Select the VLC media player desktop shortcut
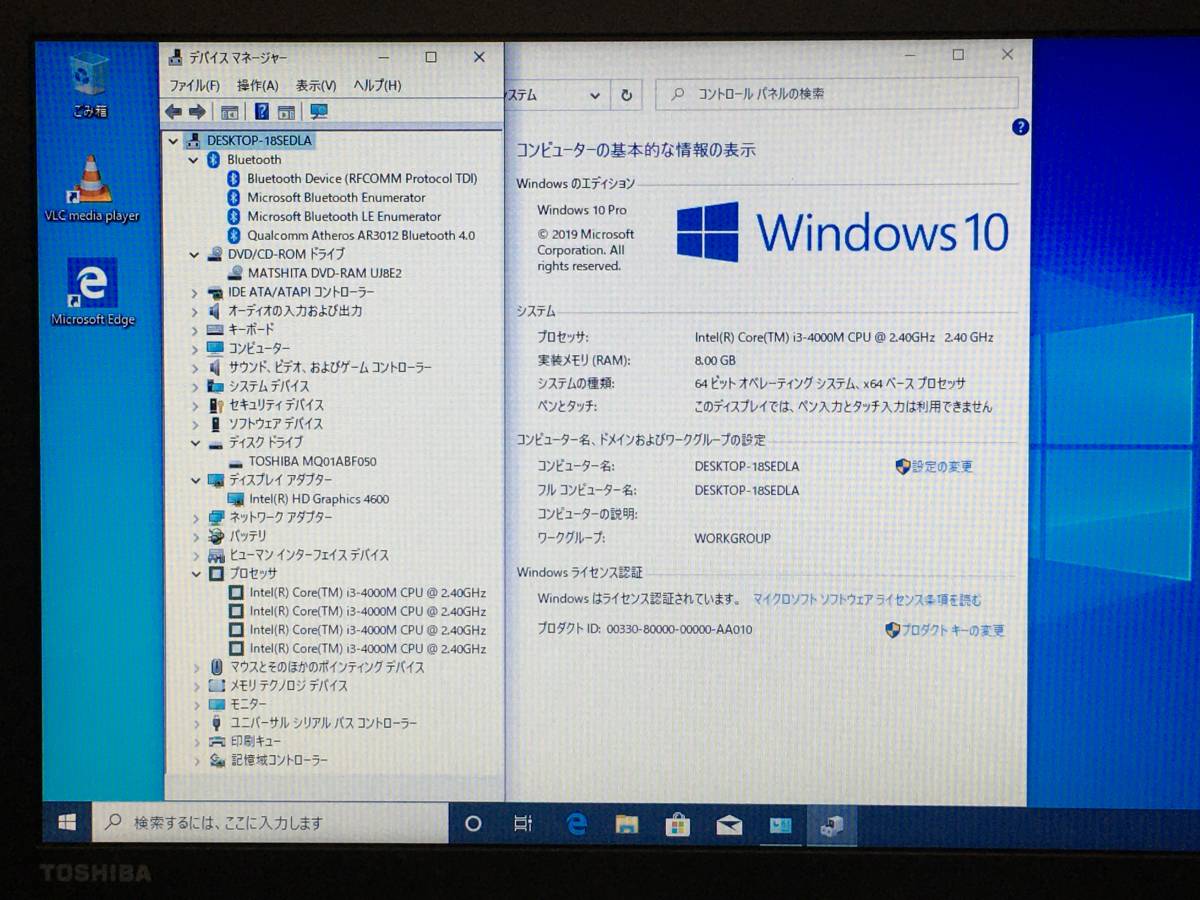The height and width of the screenshot is (900, 1200). [x=92, y=190]
